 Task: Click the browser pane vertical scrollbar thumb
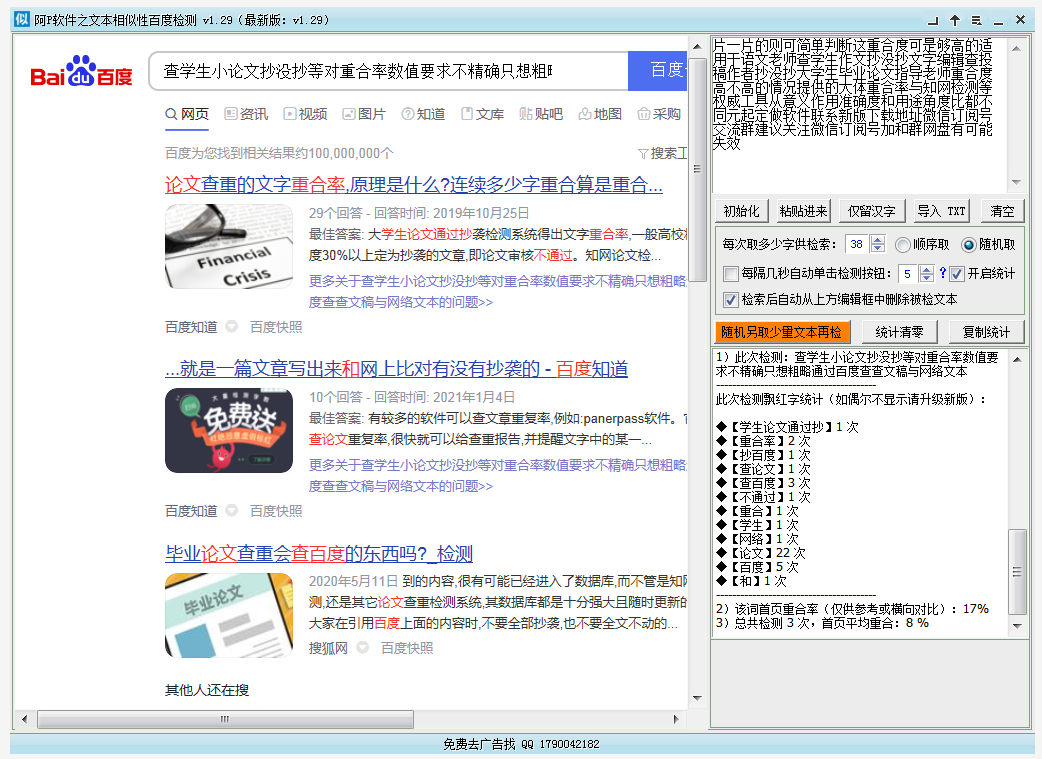(697, 169)
